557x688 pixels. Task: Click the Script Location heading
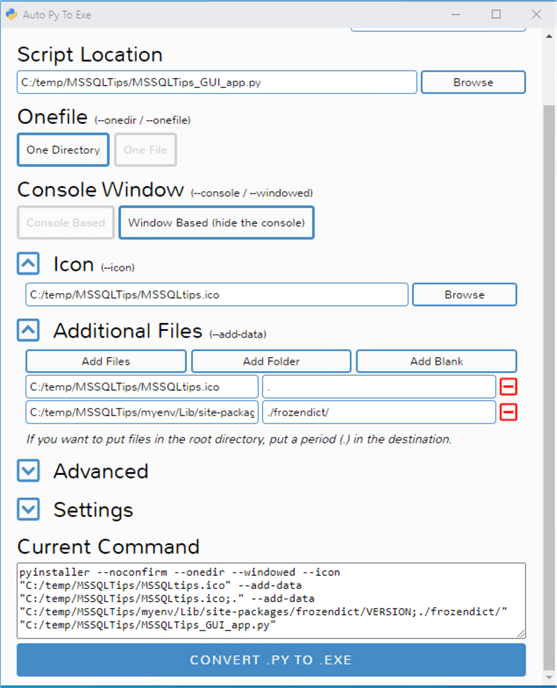pos(90,55)
